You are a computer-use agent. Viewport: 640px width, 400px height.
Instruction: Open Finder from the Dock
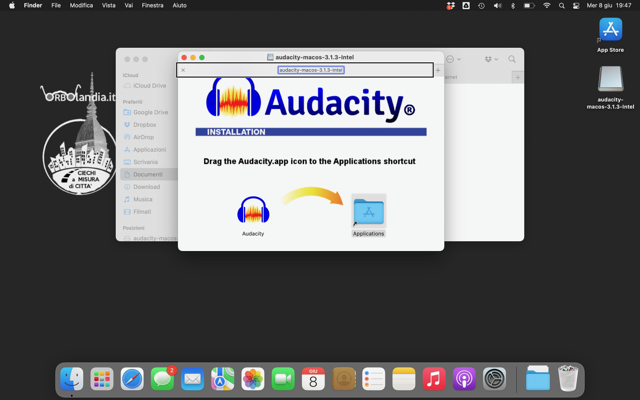tap(72, 379)
